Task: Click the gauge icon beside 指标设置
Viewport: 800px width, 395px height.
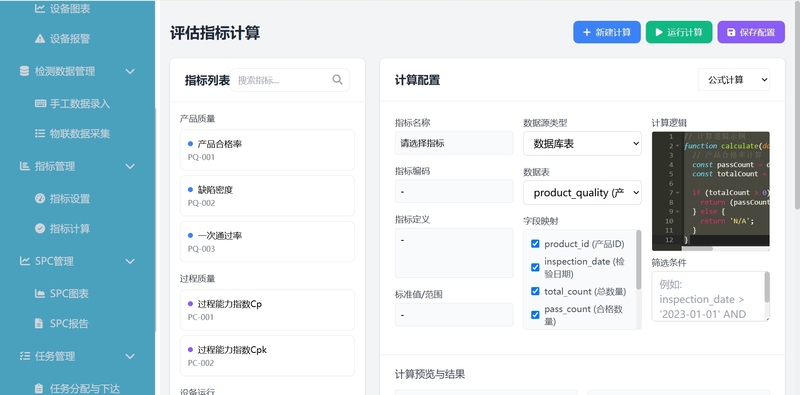Action: [x=40, y=198]
